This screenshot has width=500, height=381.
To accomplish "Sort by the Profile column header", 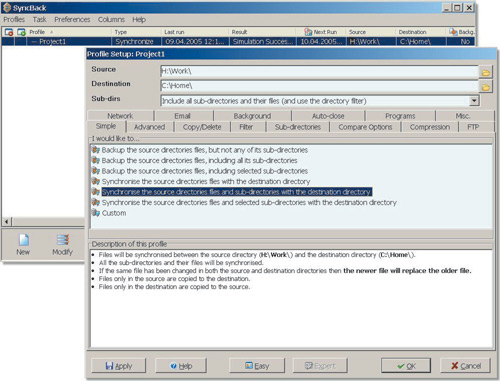I will (70, 32).
